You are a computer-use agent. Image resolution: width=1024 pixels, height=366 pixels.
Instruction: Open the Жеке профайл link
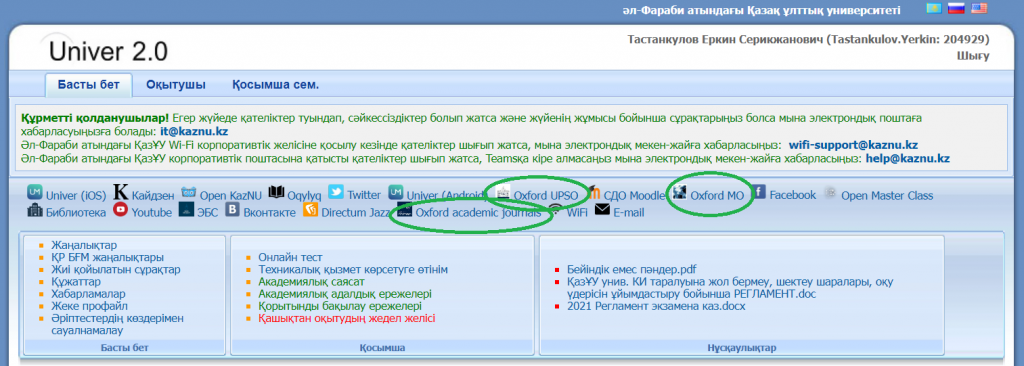click(x=89, y=306)
